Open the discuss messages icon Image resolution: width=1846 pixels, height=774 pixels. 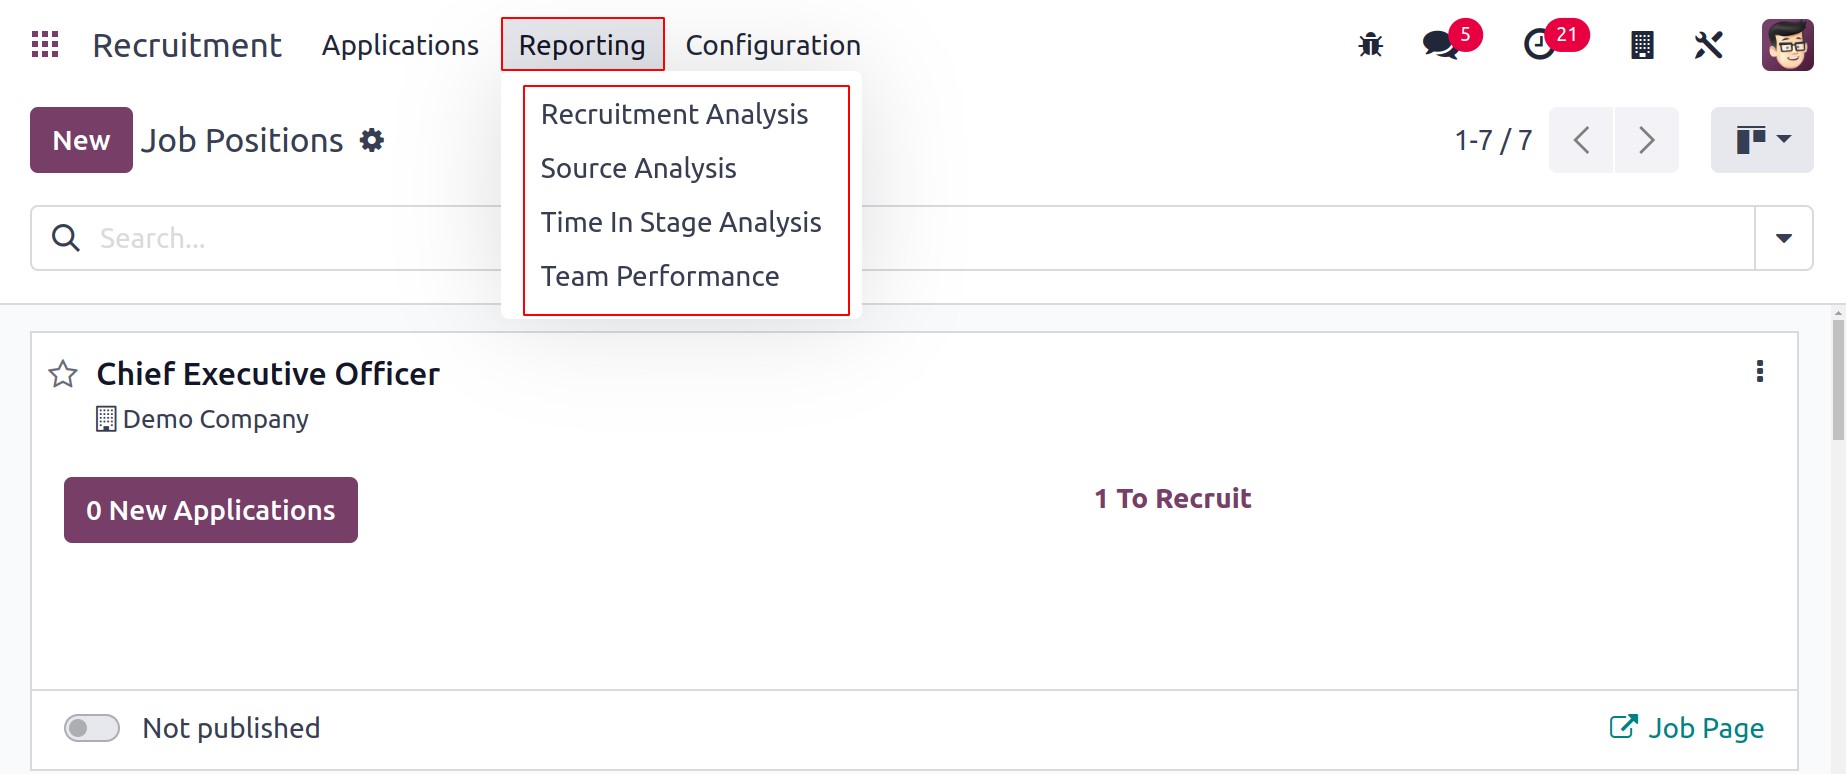pyautogui.click(x=1441, y=45)
